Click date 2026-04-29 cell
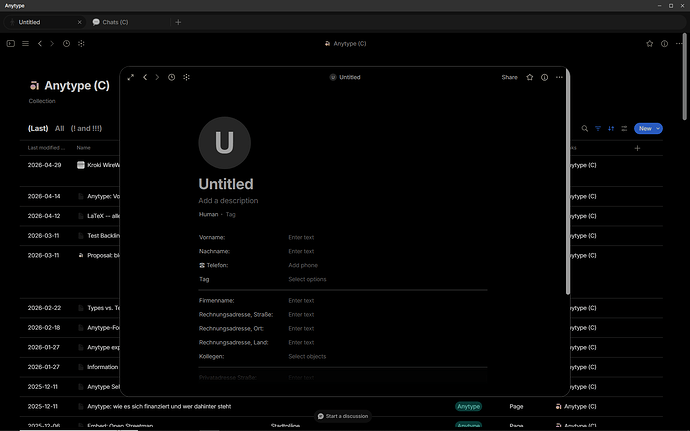The width and height of the screenshot is (690, 431). [44, 165]
